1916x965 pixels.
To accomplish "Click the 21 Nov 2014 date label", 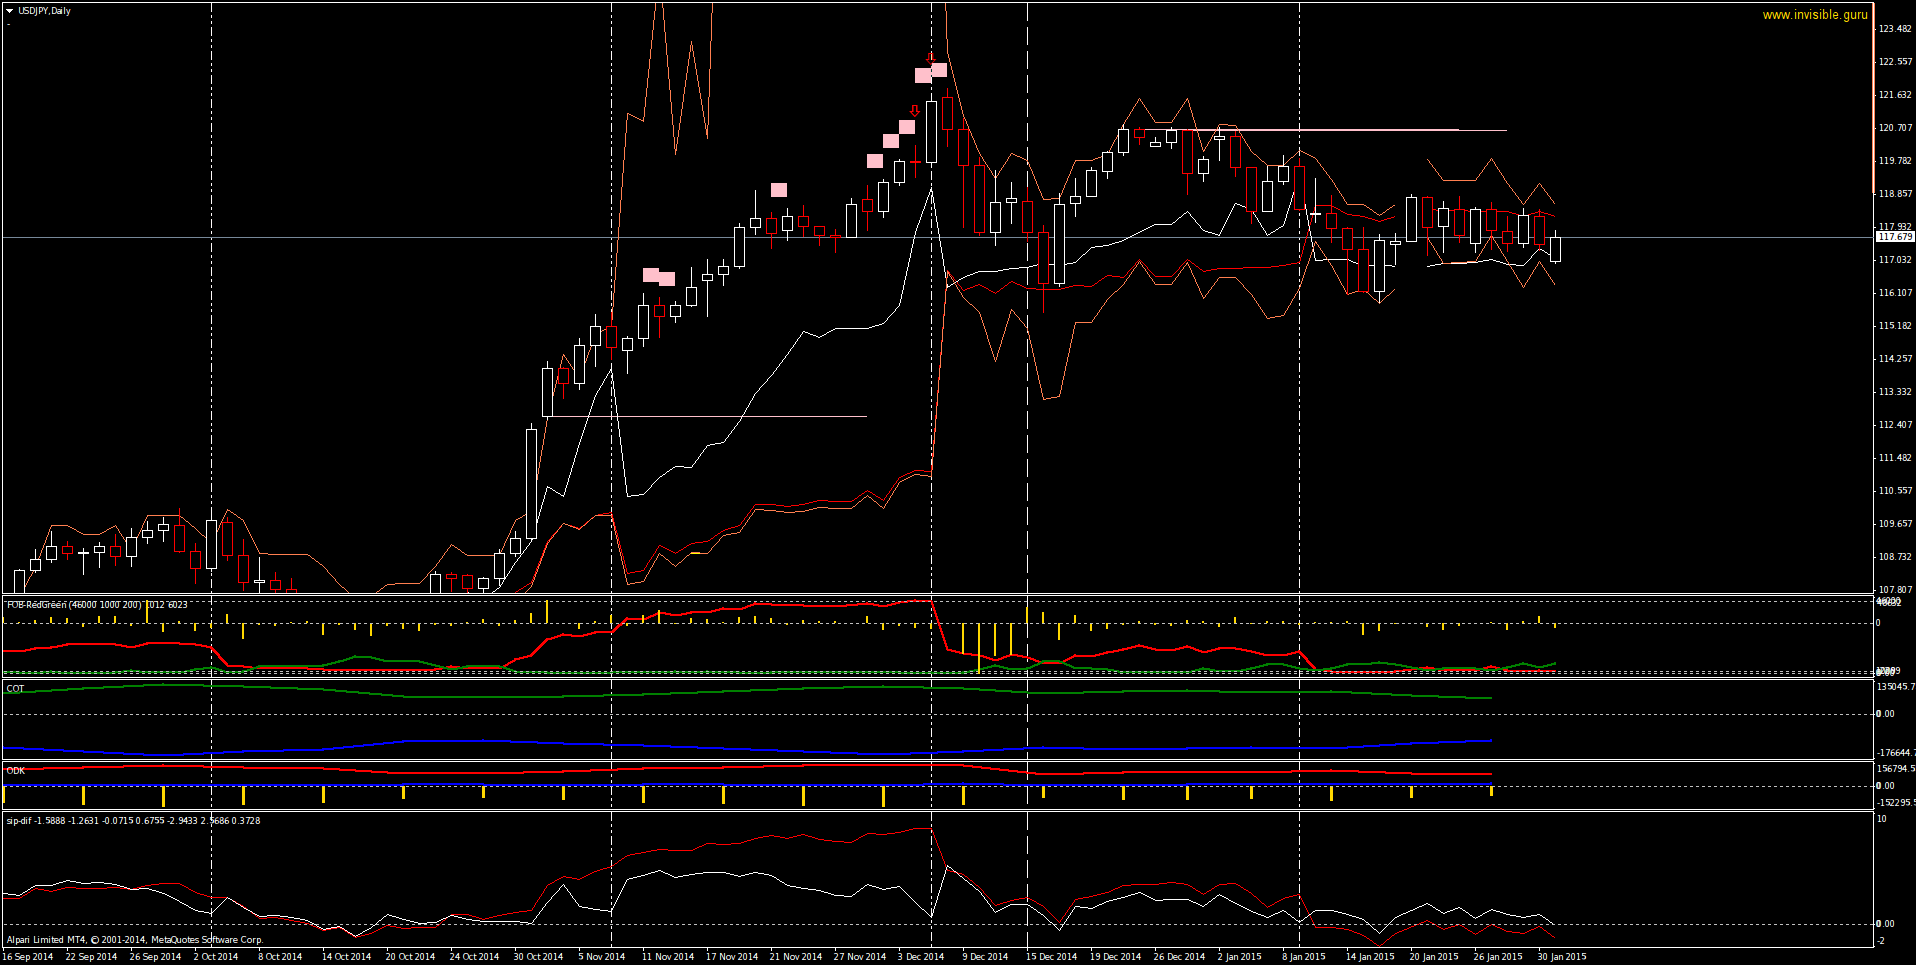I will 796,956.
